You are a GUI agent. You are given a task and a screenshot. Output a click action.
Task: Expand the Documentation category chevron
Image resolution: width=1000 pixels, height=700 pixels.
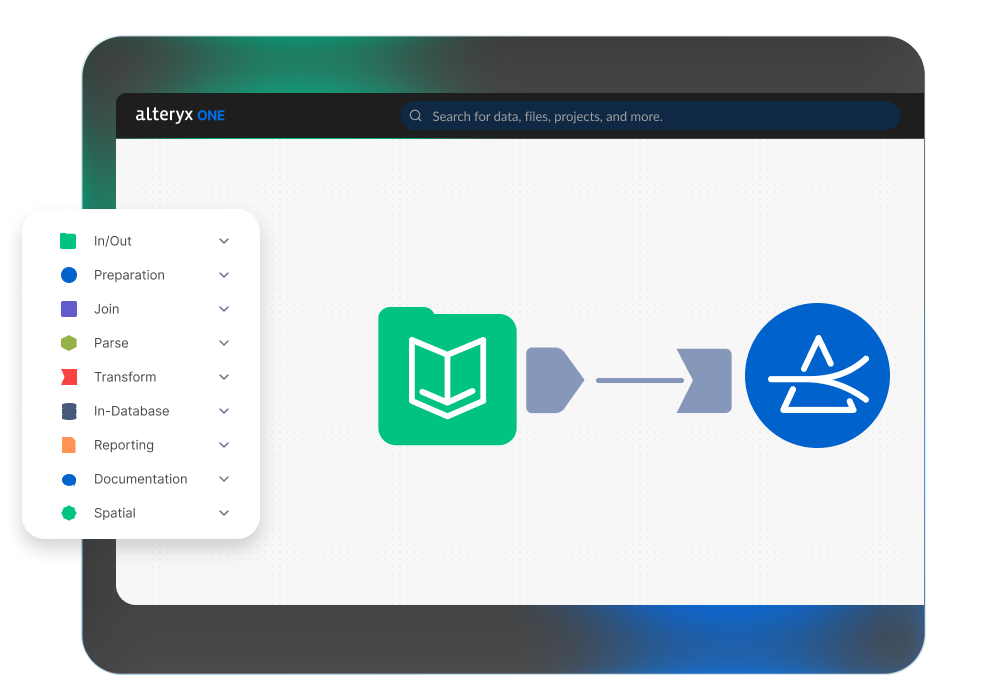click(x=224, y=478)
